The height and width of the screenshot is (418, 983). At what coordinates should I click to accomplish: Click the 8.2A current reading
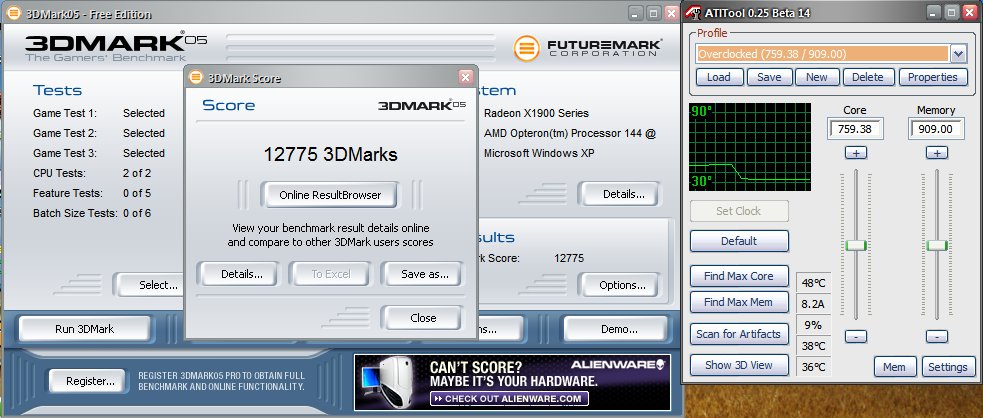(x=813, y=305)
